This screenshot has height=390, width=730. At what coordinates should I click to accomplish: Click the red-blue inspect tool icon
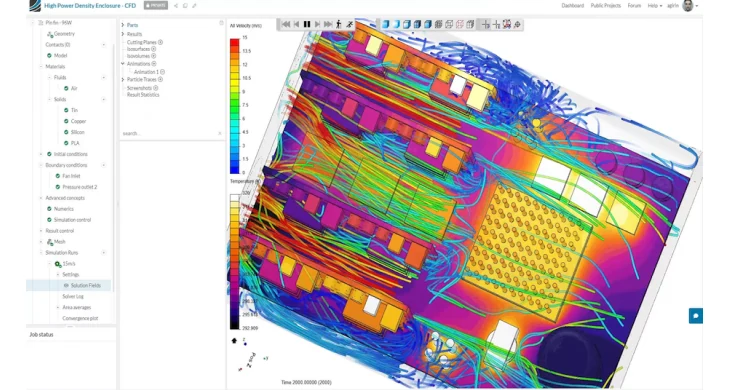coord(507,24)
